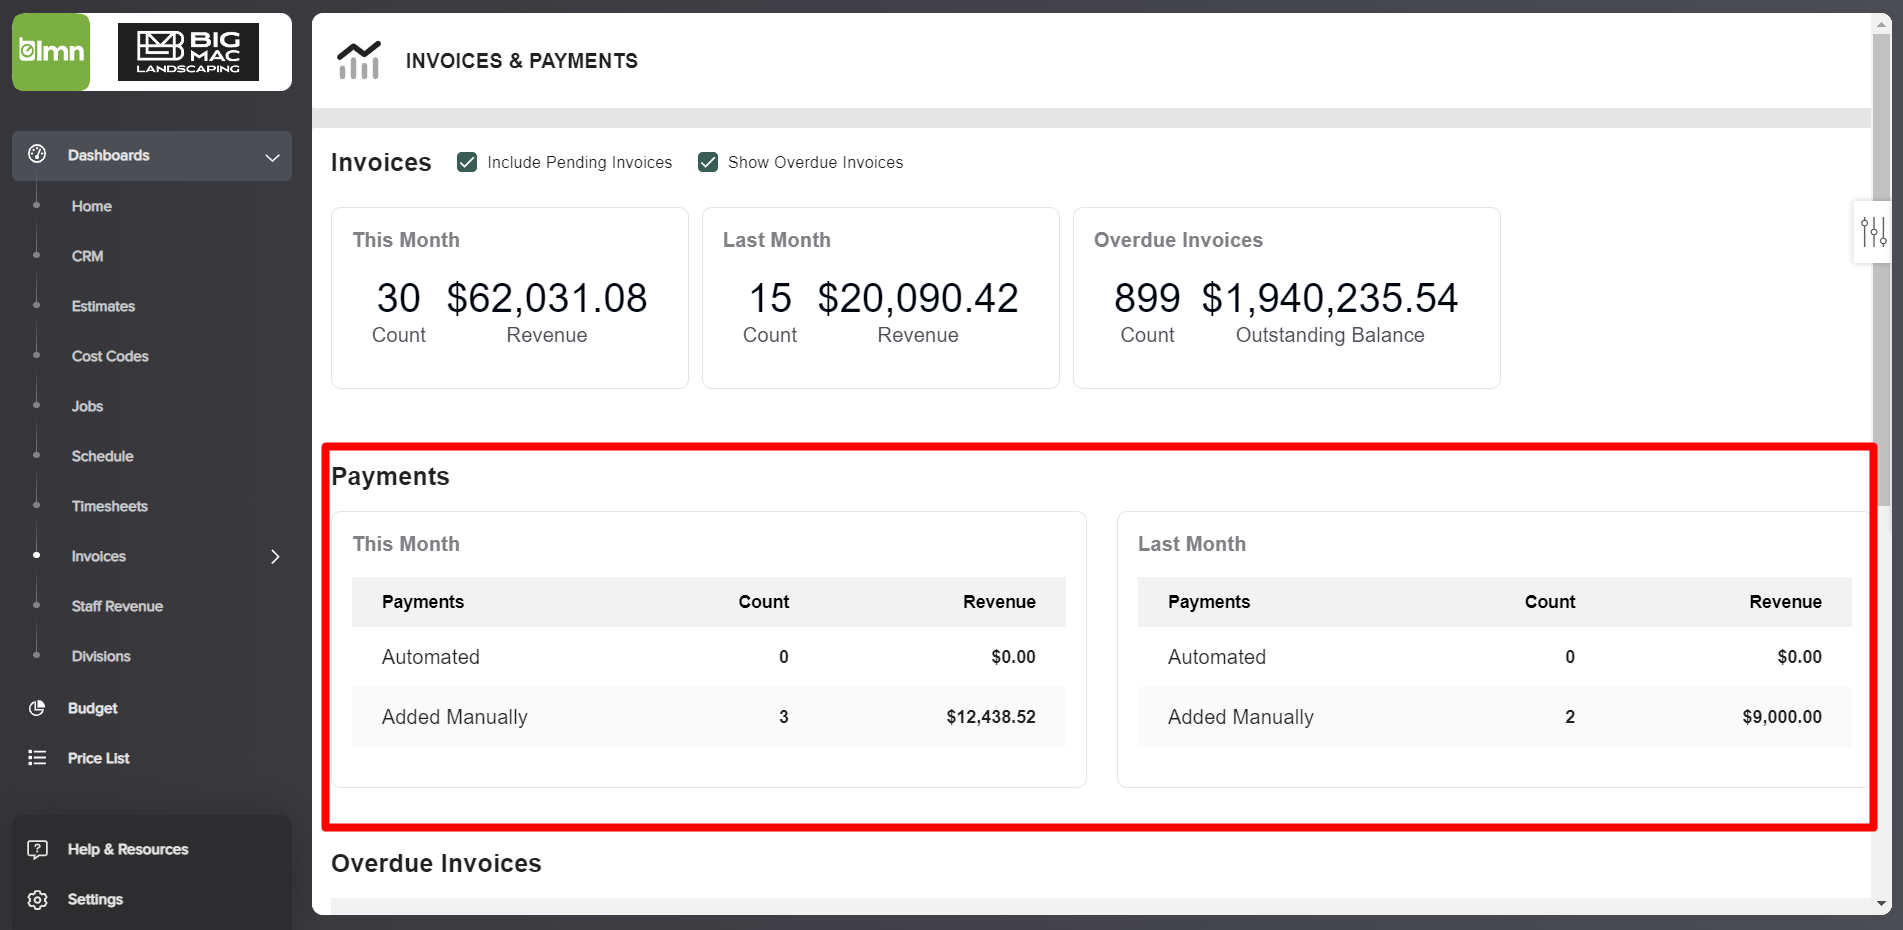This screenshot has height=930, width=1903.
Task: Click the Overdue Invoices section heading
Action: point(436,863)
